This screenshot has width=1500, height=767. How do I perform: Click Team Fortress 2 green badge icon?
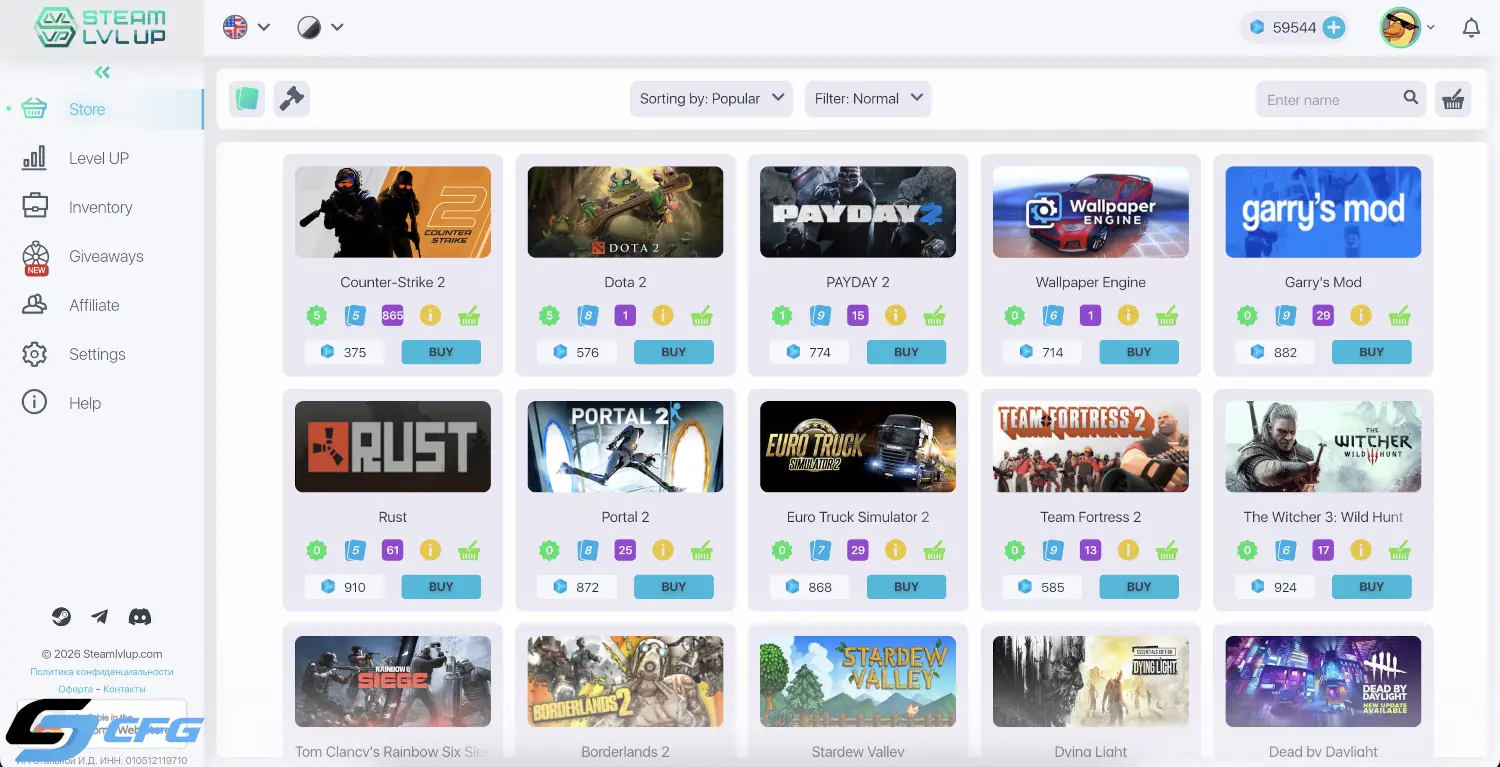(x=1015, y=551)
